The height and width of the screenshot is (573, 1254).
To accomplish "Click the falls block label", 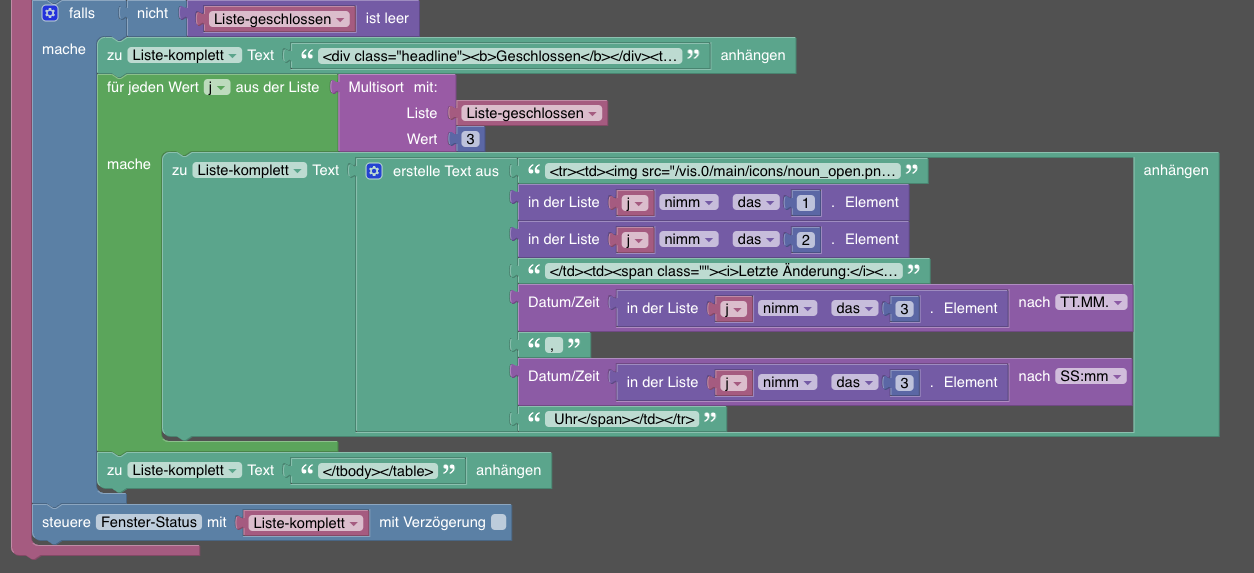I will [x=82, y=14].
